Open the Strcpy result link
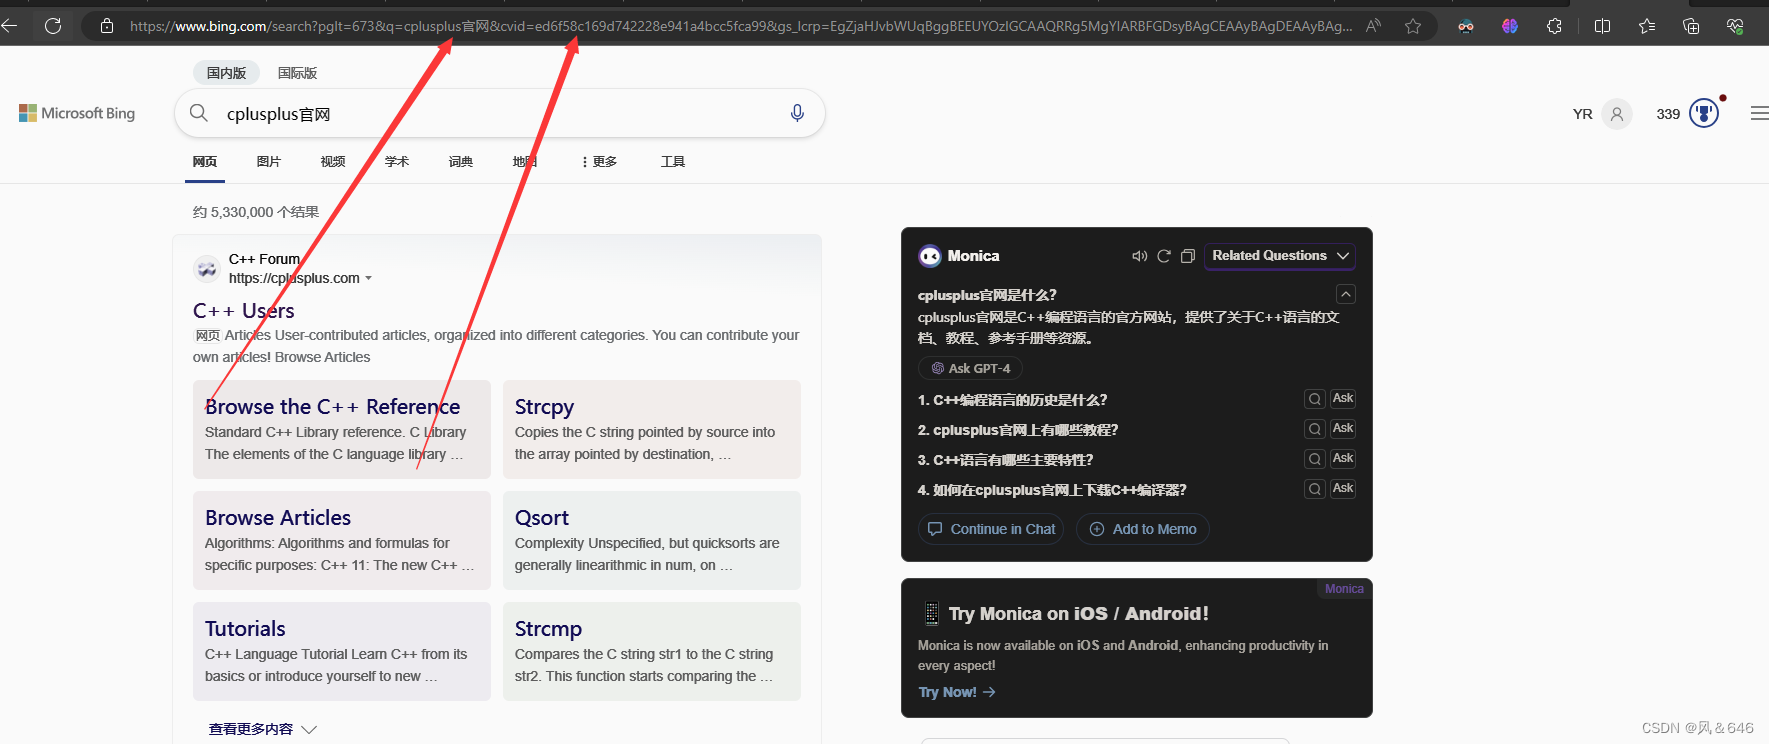This screenshot has width=1769, height=744. [544, 407]
